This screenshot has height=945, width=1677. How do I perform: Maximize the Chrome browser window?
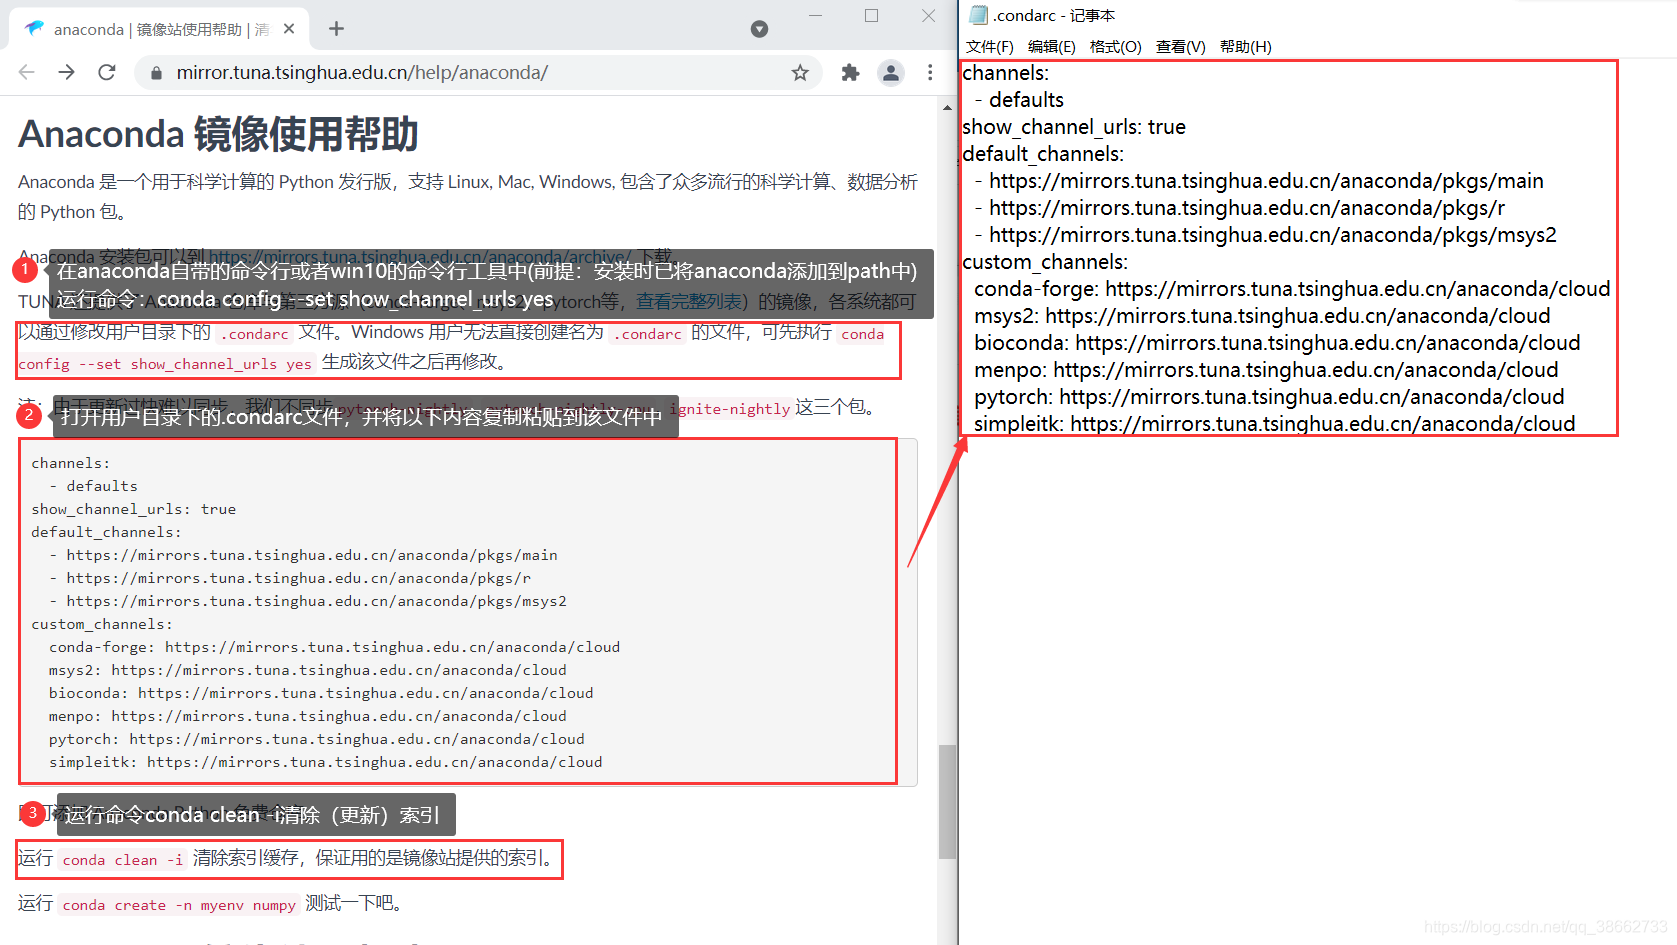[871, 15]
